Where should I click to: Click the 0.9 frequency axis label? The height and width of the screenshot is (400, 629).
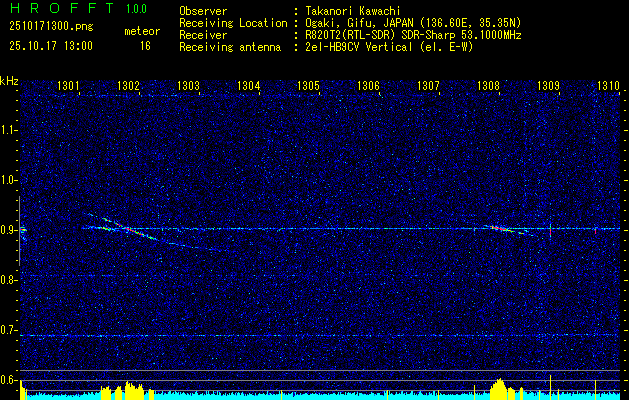[10, 230]
